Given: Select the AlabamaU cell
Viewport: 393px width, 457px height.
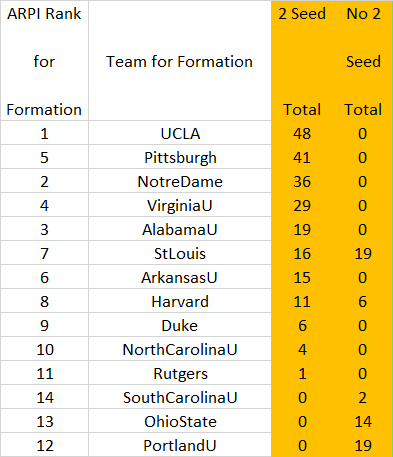Looking at the screenshot, I should tap(180, 229).
